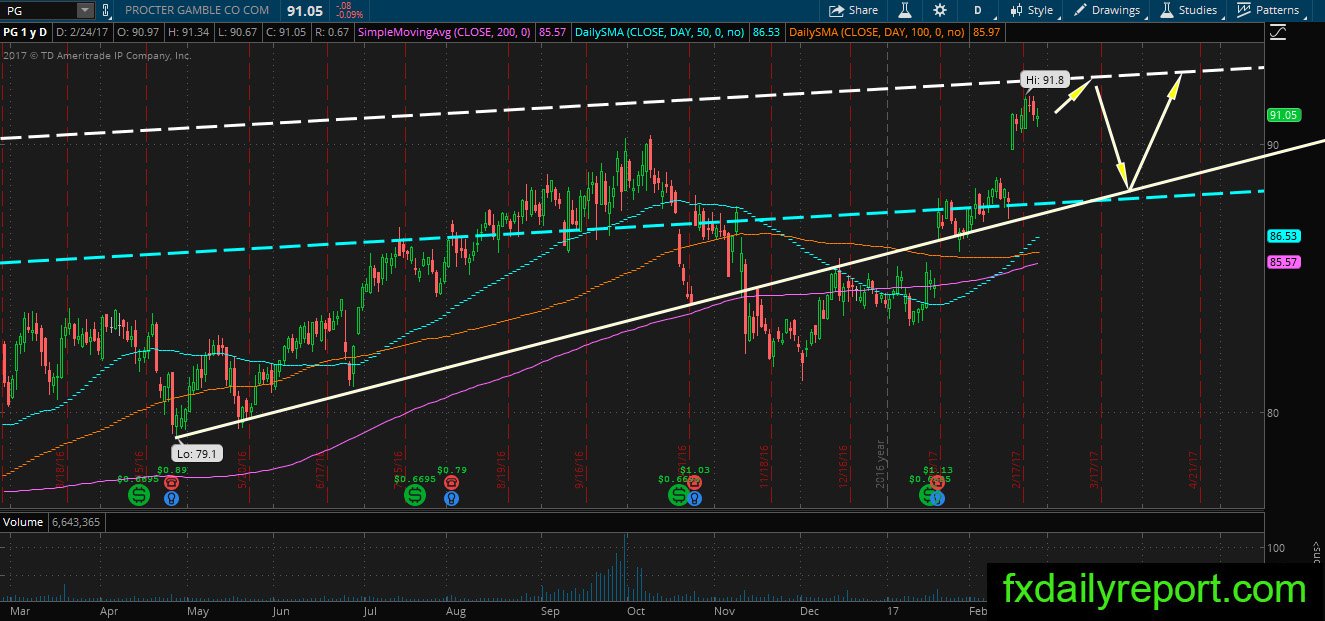1325x621 pixels.
Task: Open the Studies menu
Action: [1189, 10]
